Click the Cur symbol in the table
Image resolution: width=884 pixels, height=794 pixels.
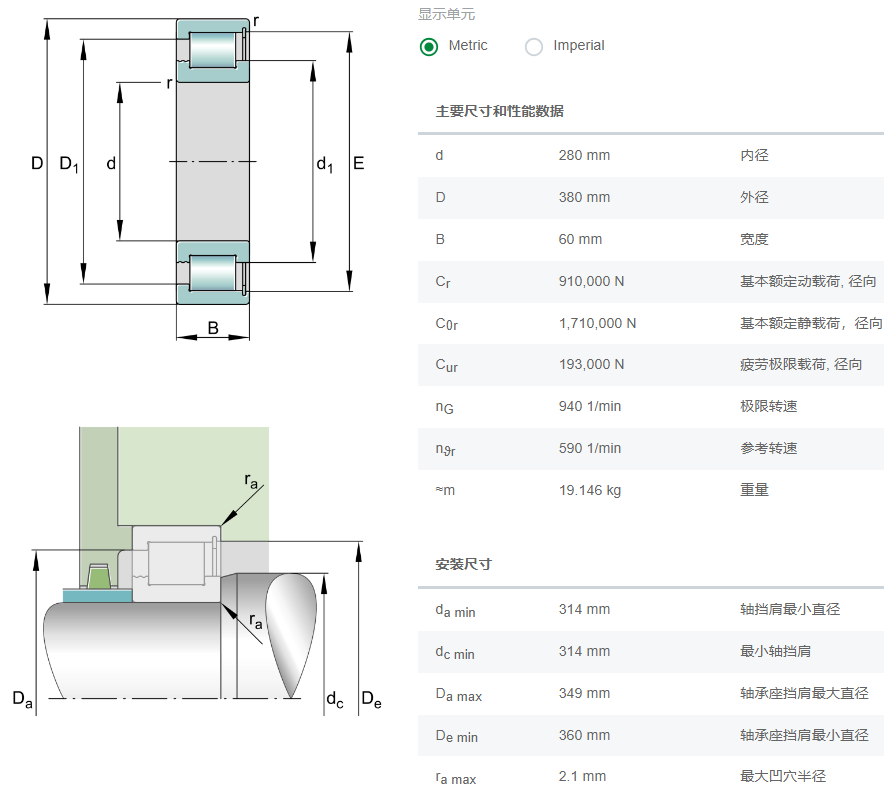coord(447,365)
